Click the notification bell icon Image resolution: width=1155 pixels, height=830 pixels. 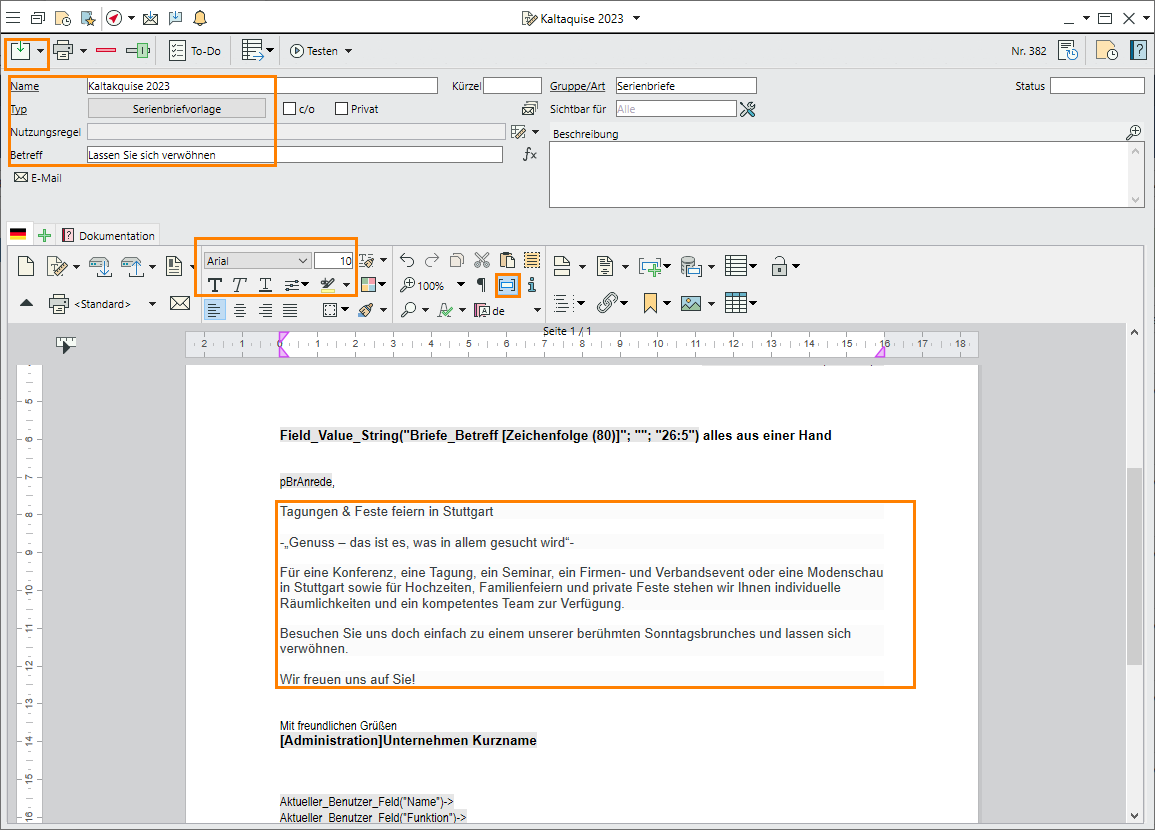(200, 18)
